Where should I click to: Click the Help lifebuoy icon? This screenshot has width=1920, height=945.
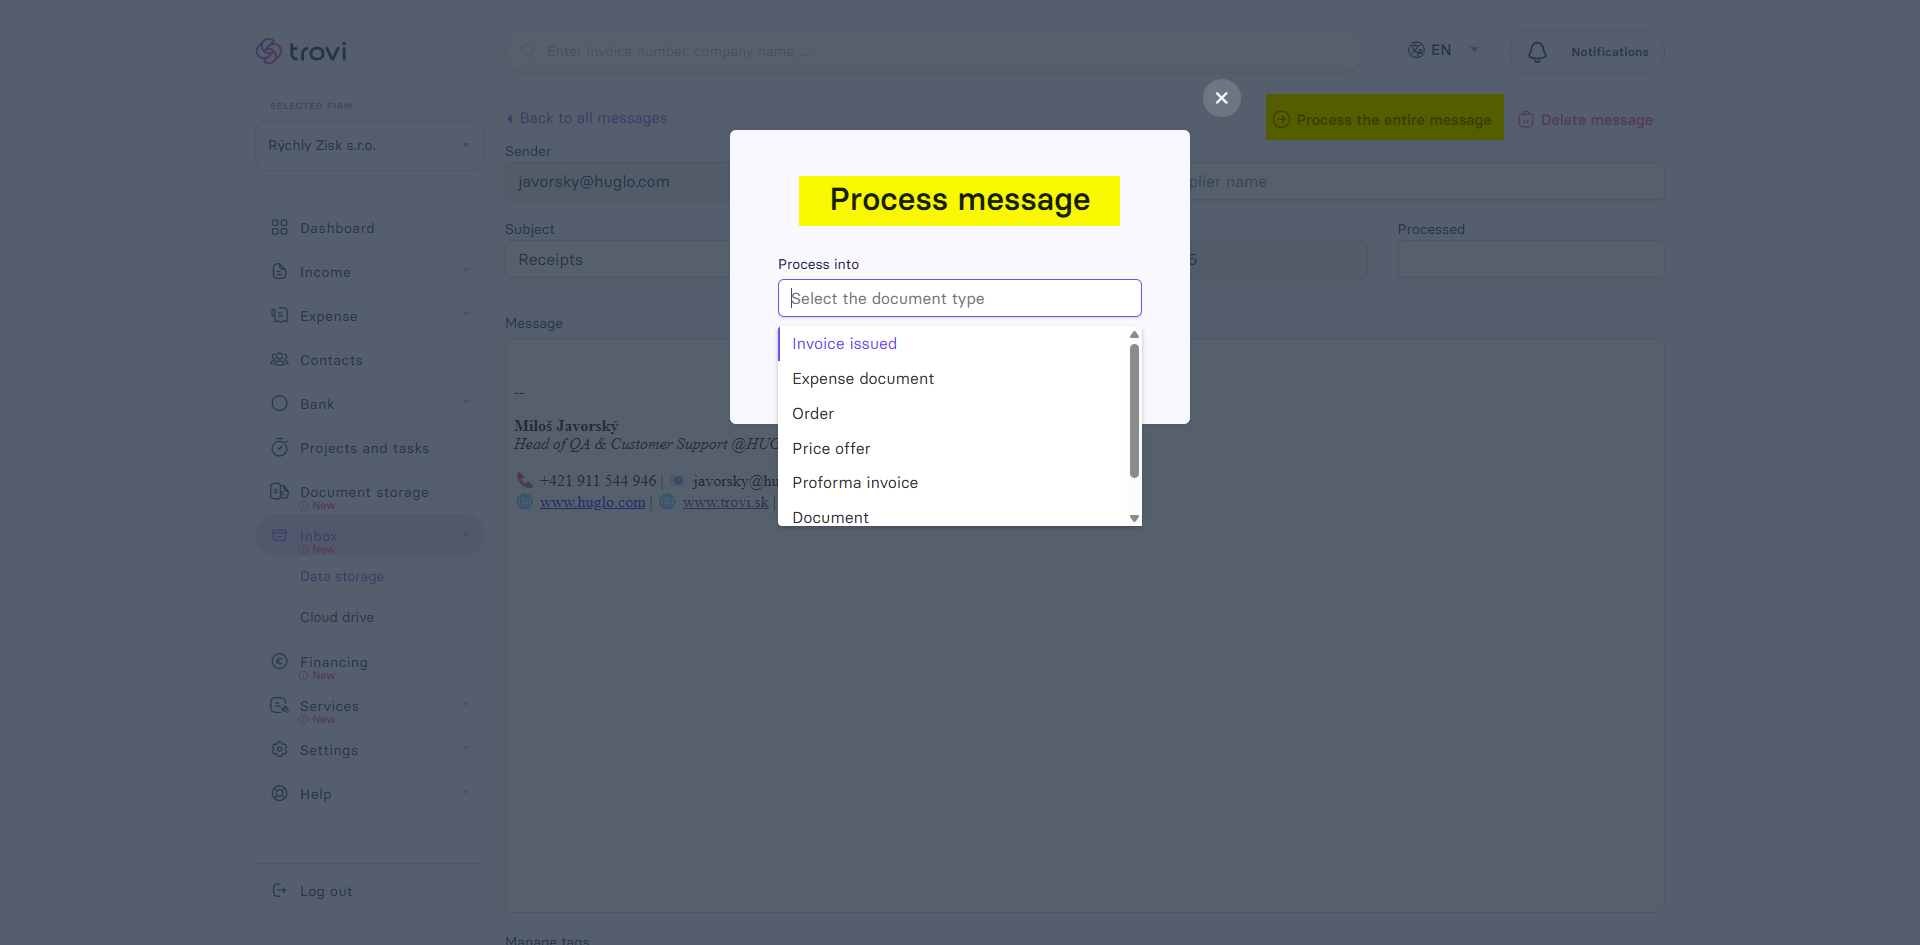coord(280,793)
